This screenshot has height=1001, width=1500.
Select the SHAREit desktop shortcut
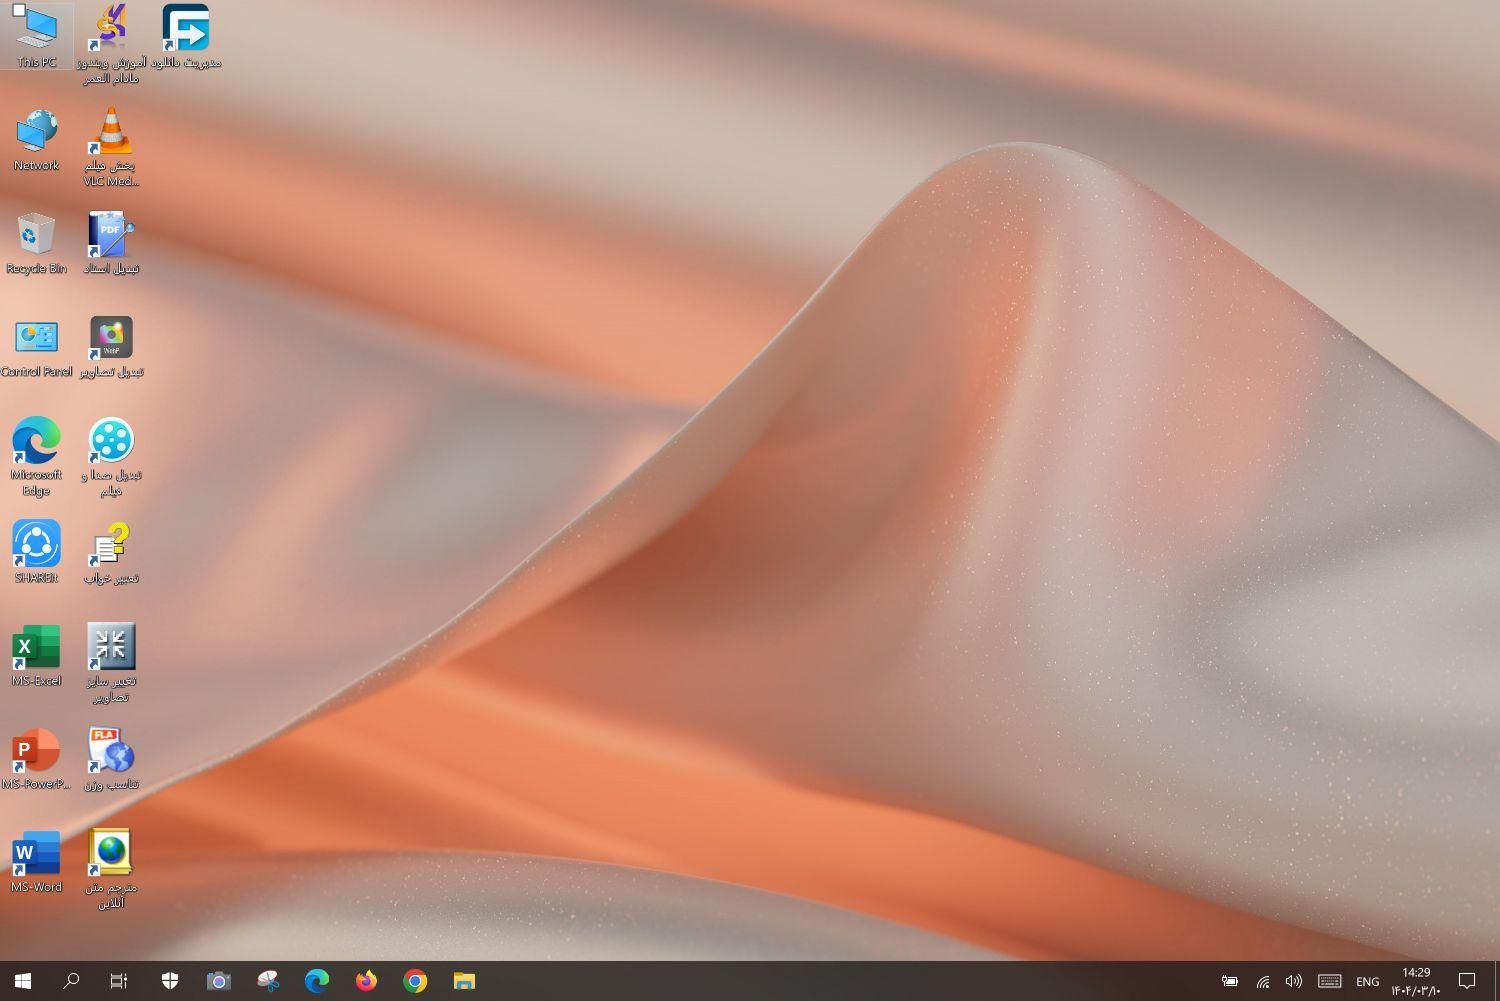[37, 552]
